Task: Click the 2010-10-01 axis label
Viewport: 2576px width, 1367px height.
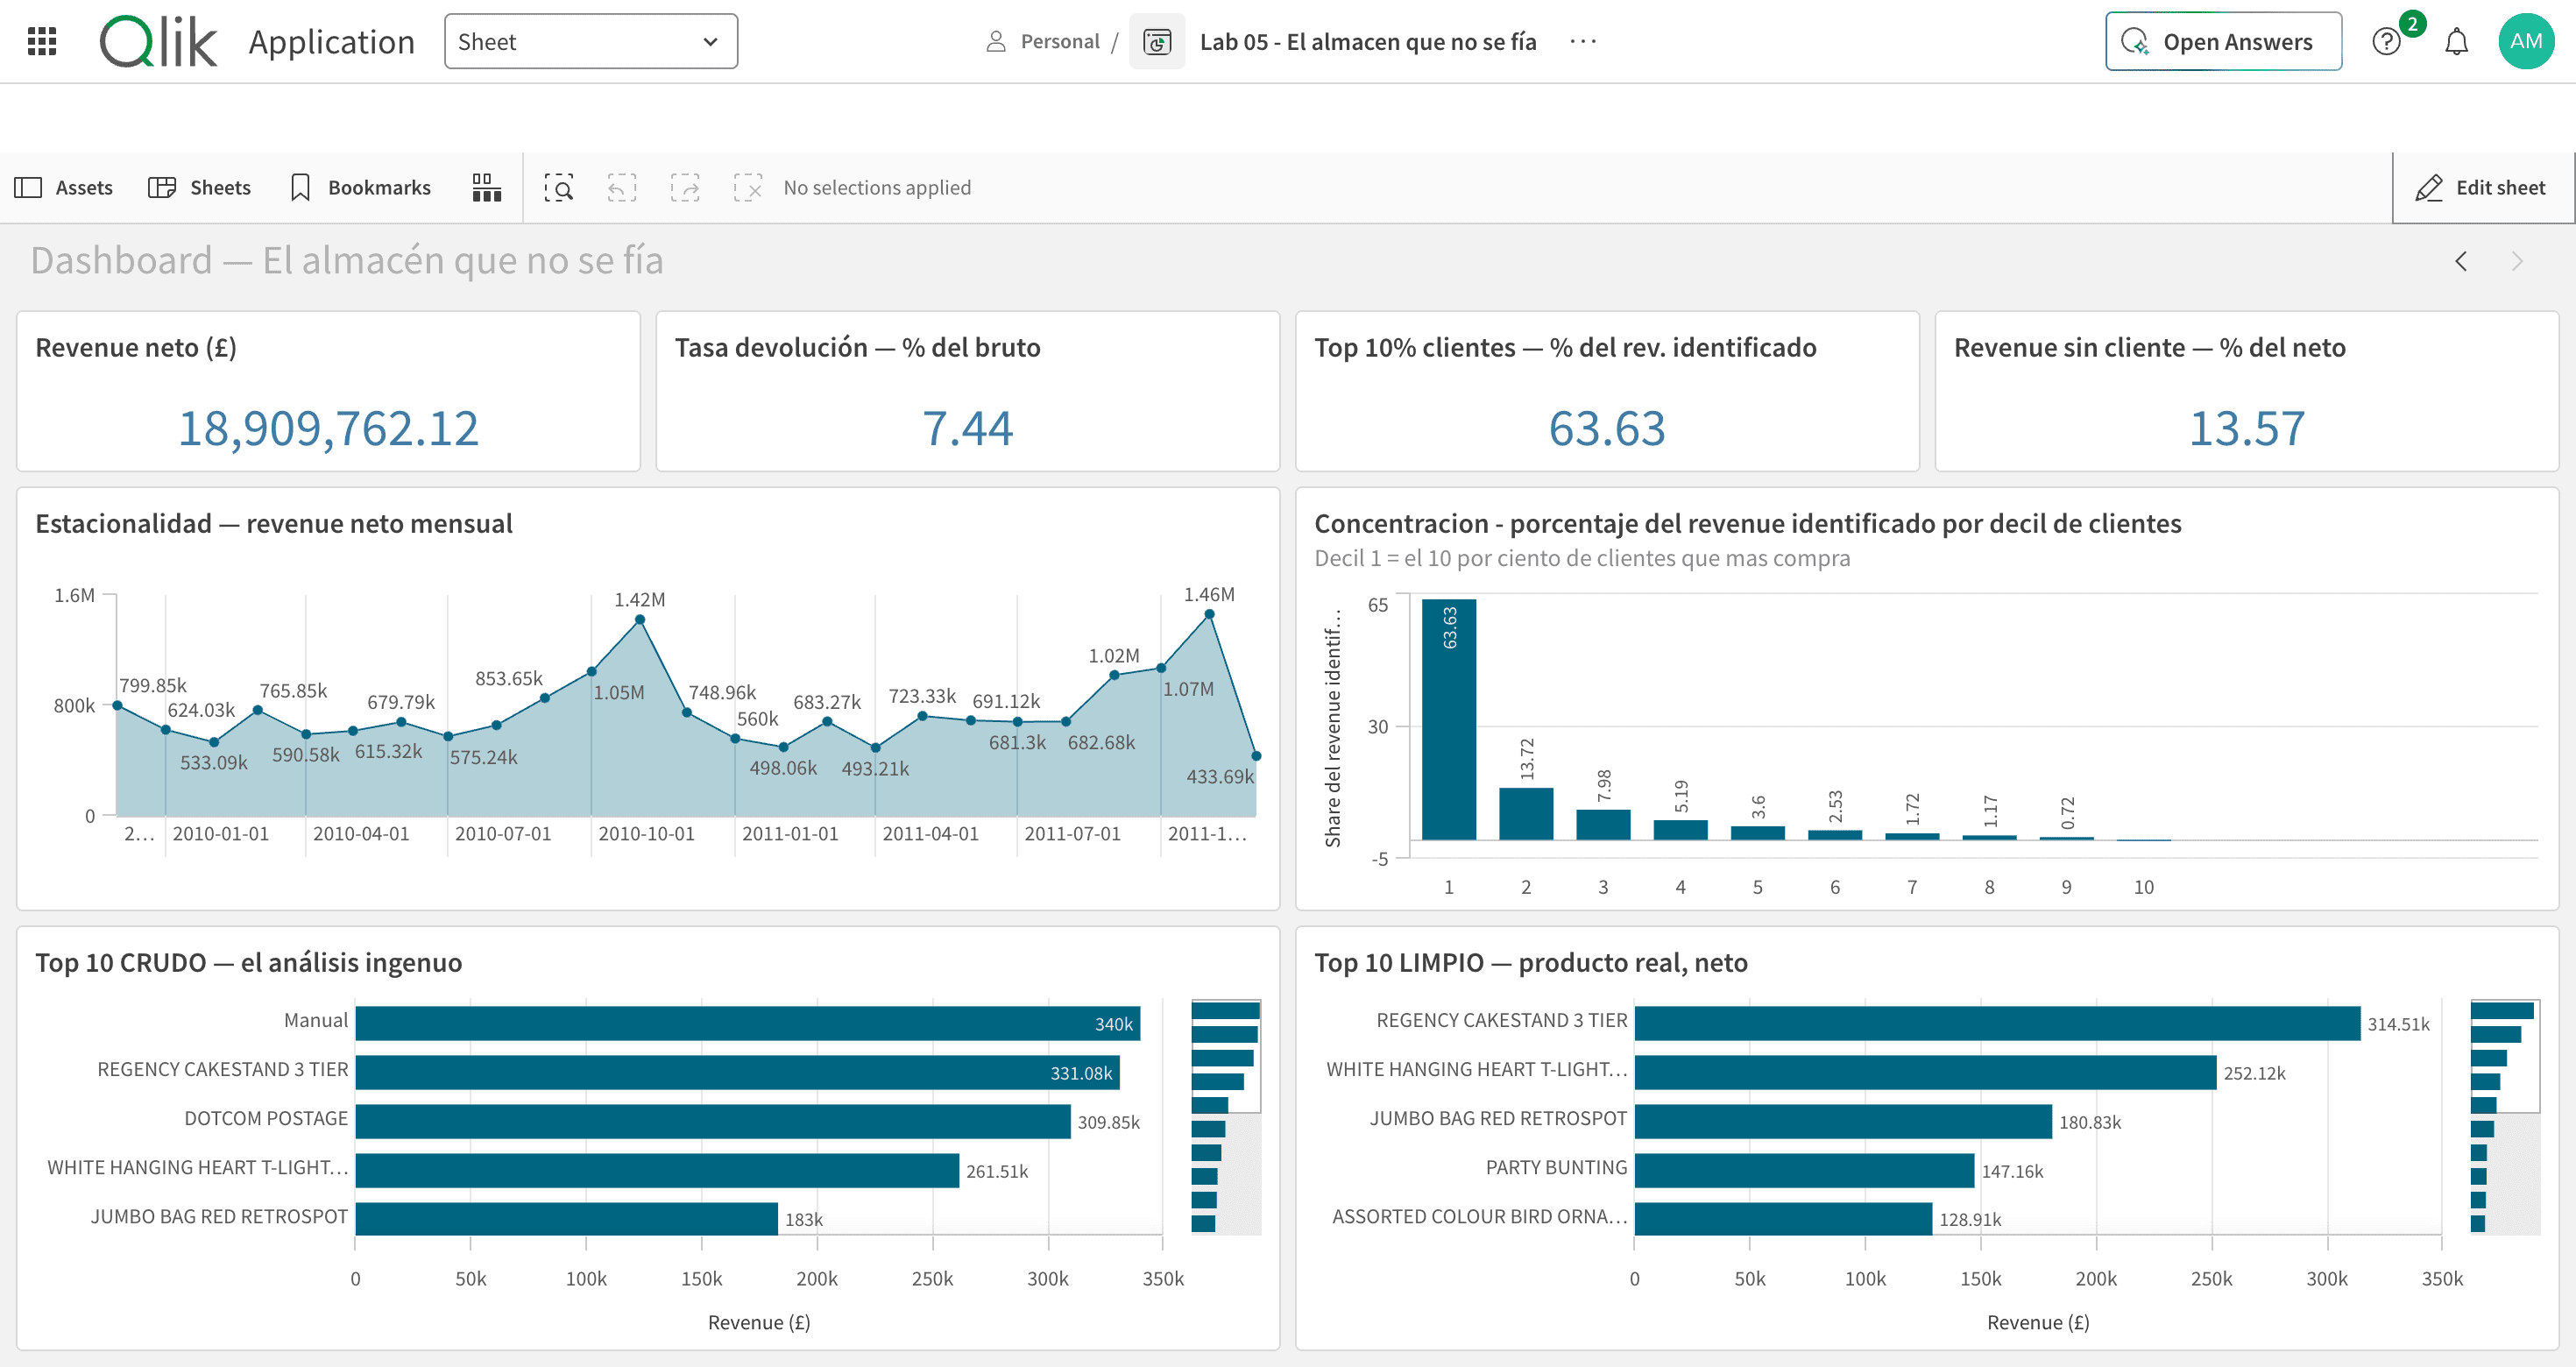Action: [x=646, y=833]
